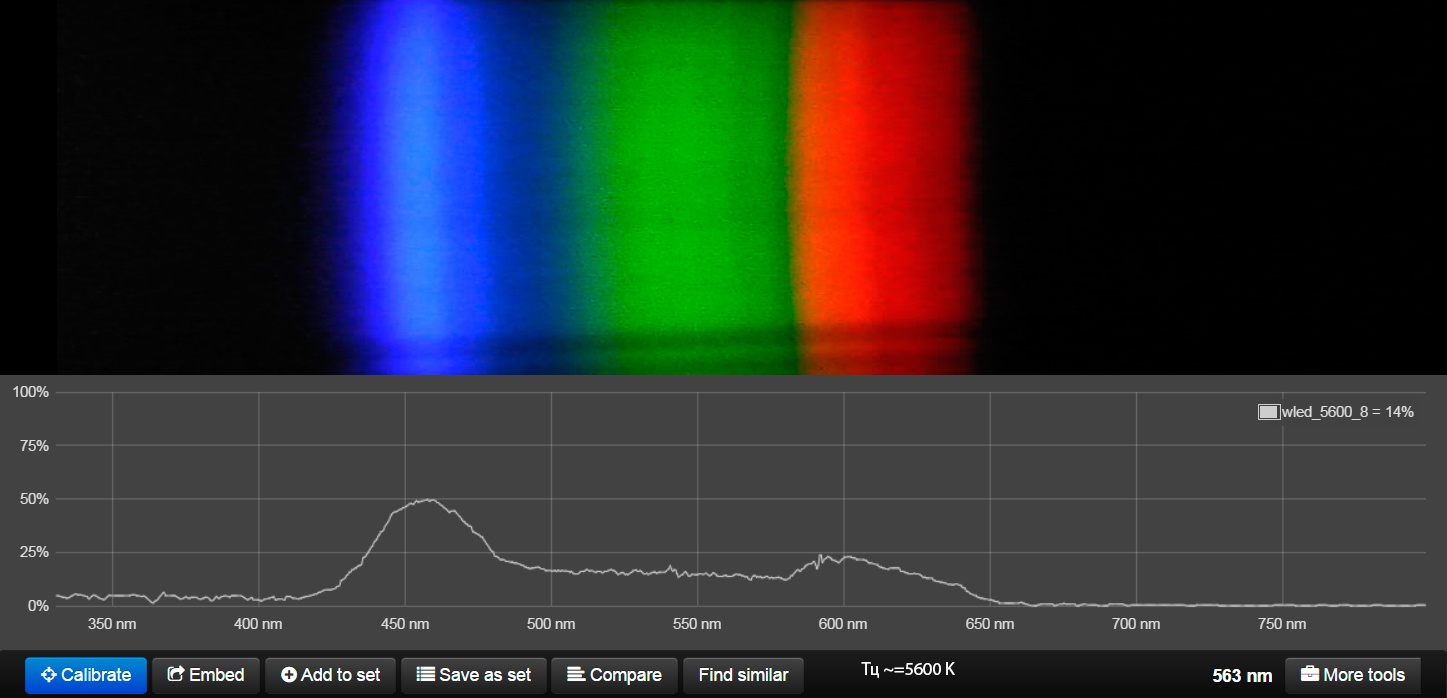1447x698 pixels.
Task: Click Find similar
Action: (x=743, y=675)
